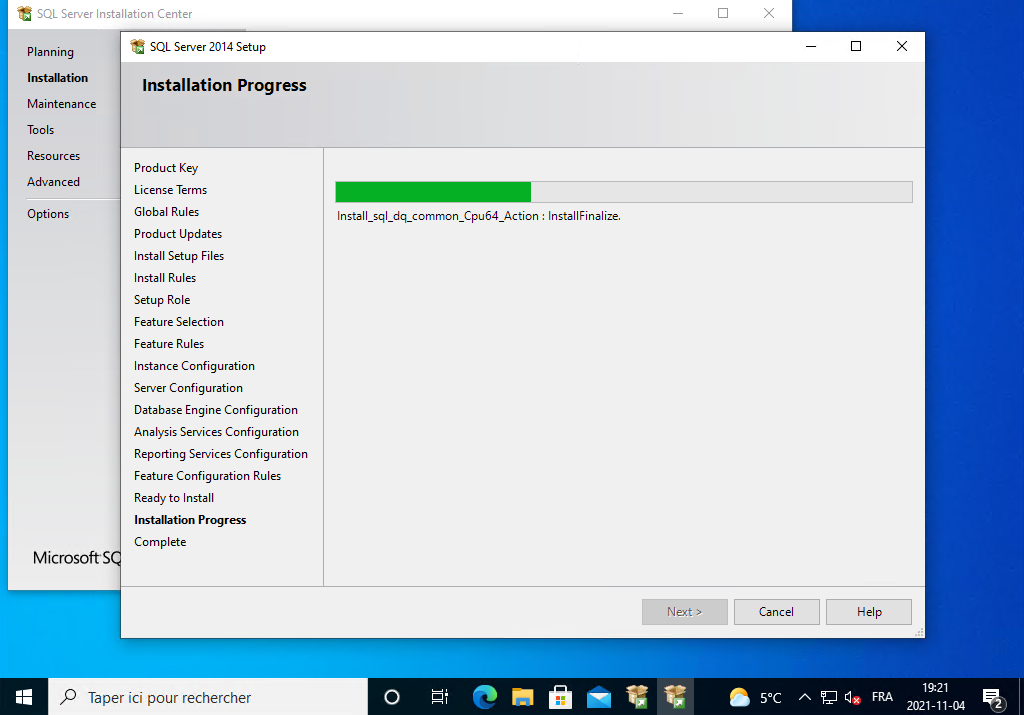Select Planning in Installation Center sidebar
Image resolution: width=1024 pixels, height=715 pixels.
point(50,52)
